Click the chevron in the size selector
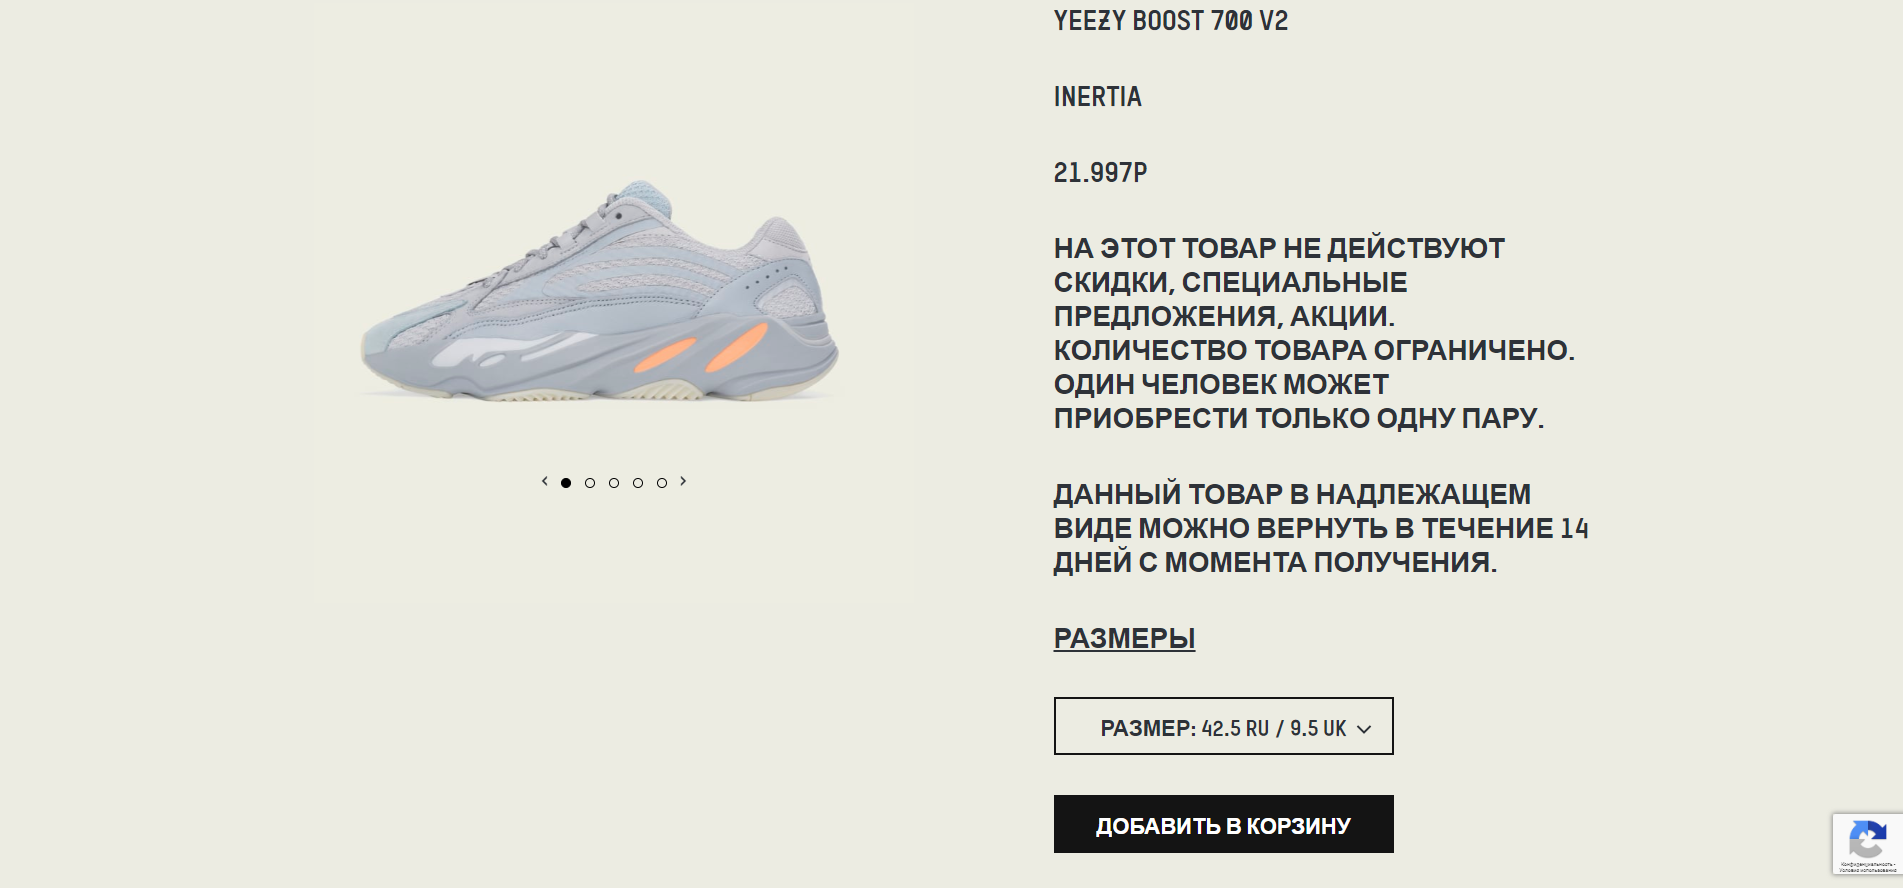This screenshot has height=888, width=1903. (1364, 730)
